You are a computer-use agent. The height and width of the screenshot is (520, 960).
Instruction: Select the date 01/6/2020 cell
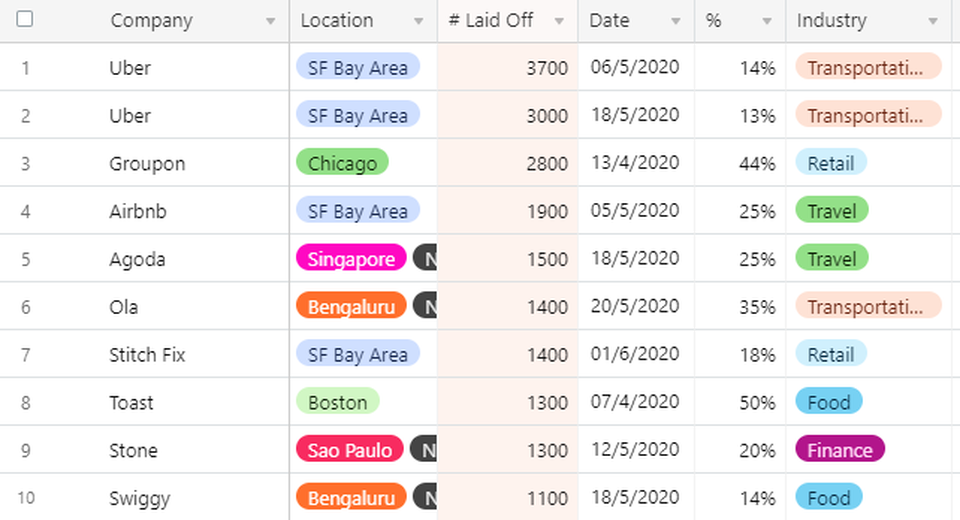tap(636, 353)
